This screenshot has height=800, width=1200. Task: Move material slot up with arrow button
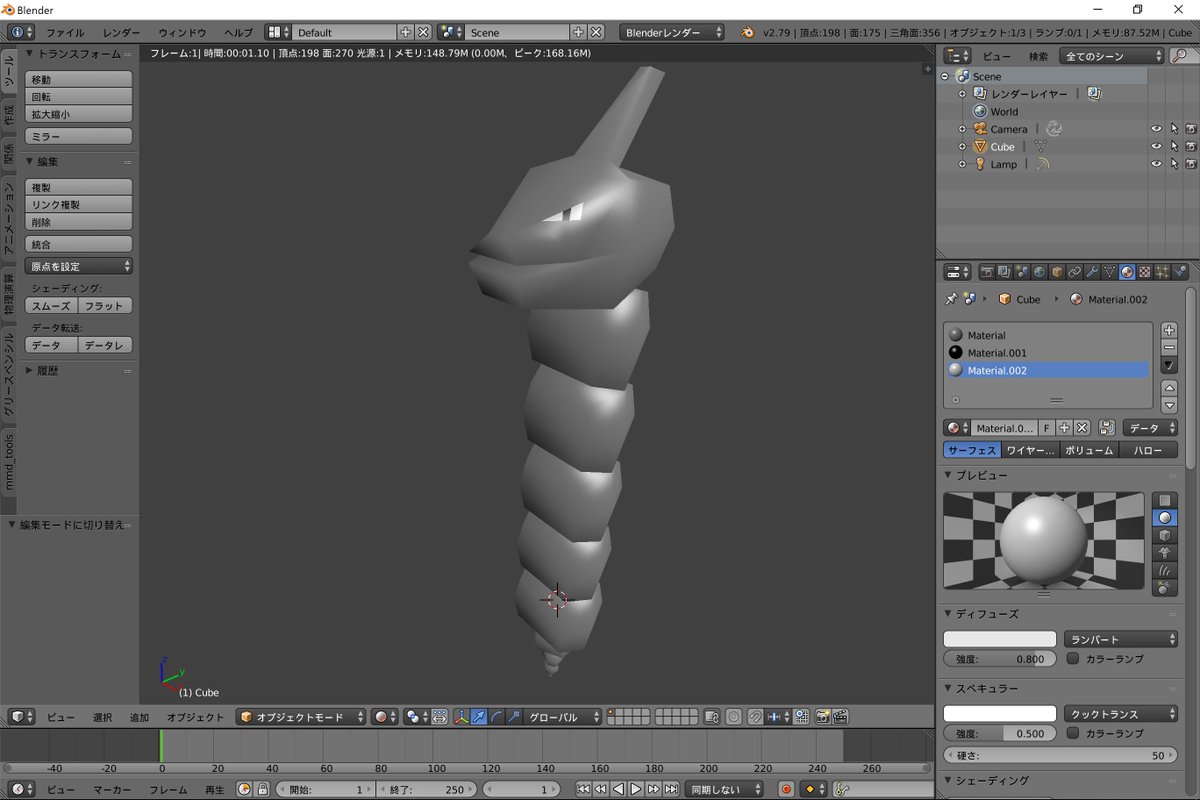1169,388
